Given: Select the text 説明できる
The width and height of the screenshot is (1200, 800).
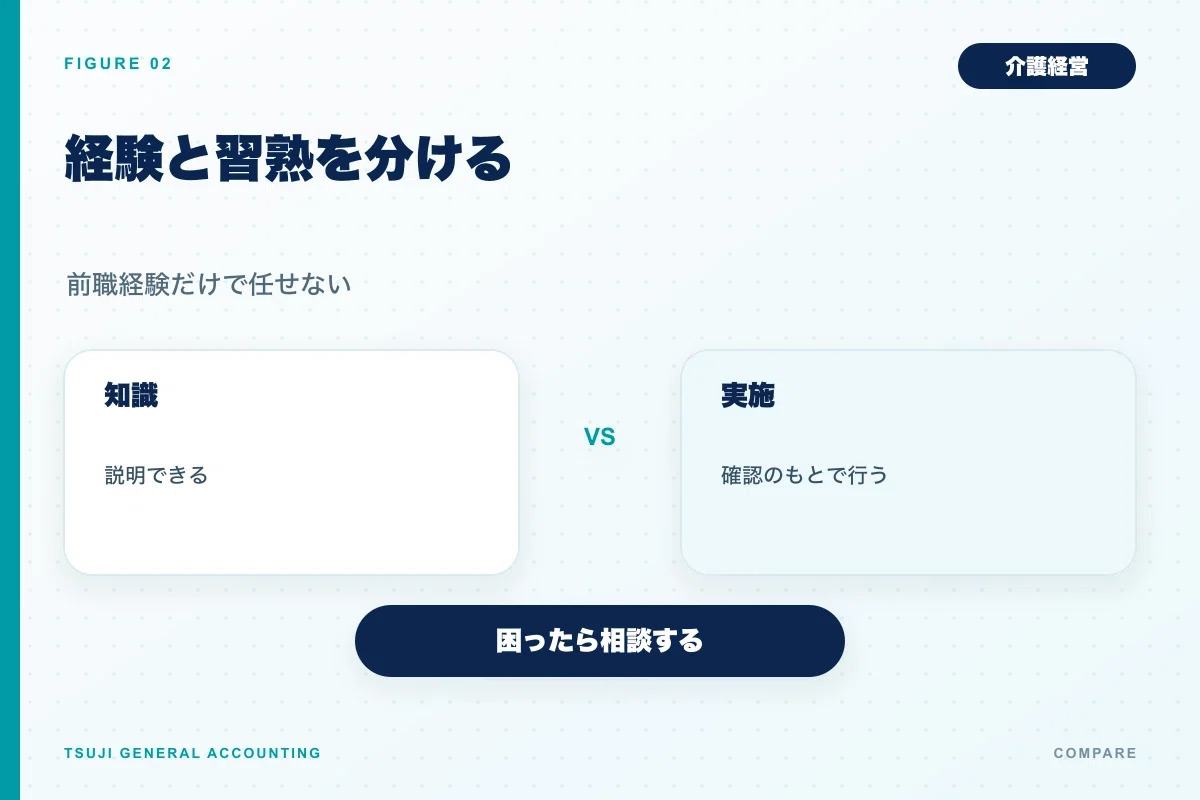Looking at the screenshot, I should pos(157,475).
